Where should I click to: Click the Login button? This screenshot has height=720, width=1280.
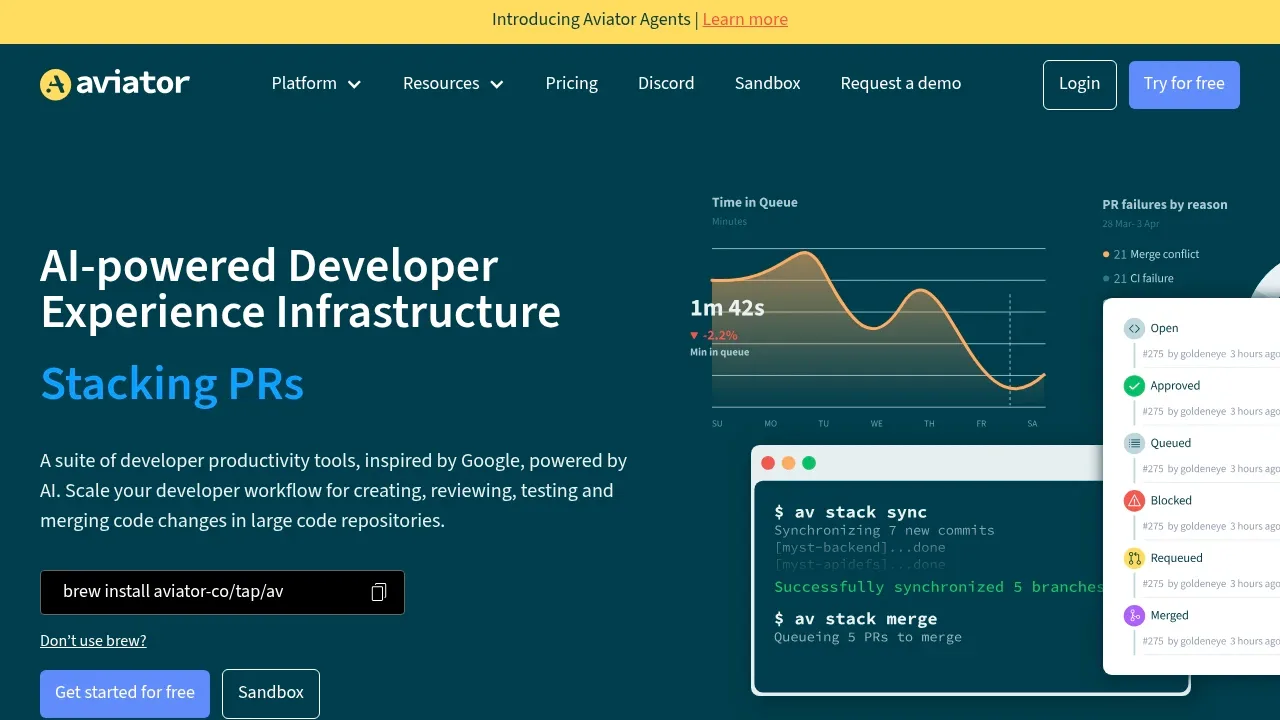tap(1080, 85)
